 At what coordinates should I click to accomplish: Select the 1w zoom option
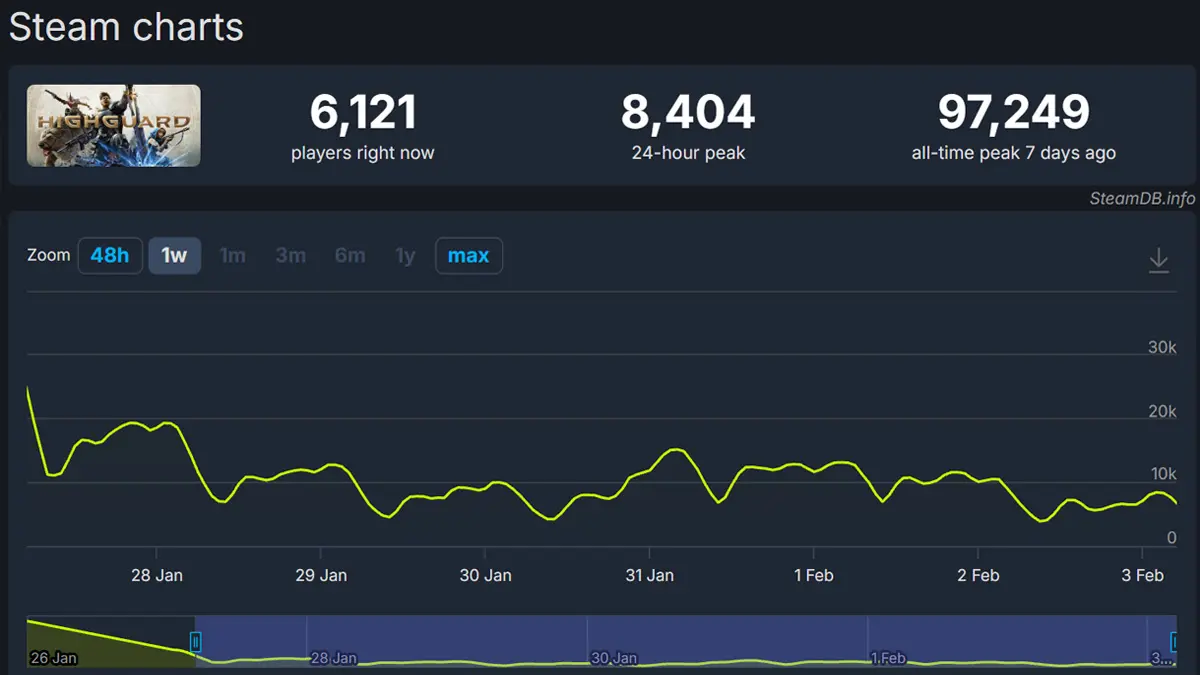175,256
